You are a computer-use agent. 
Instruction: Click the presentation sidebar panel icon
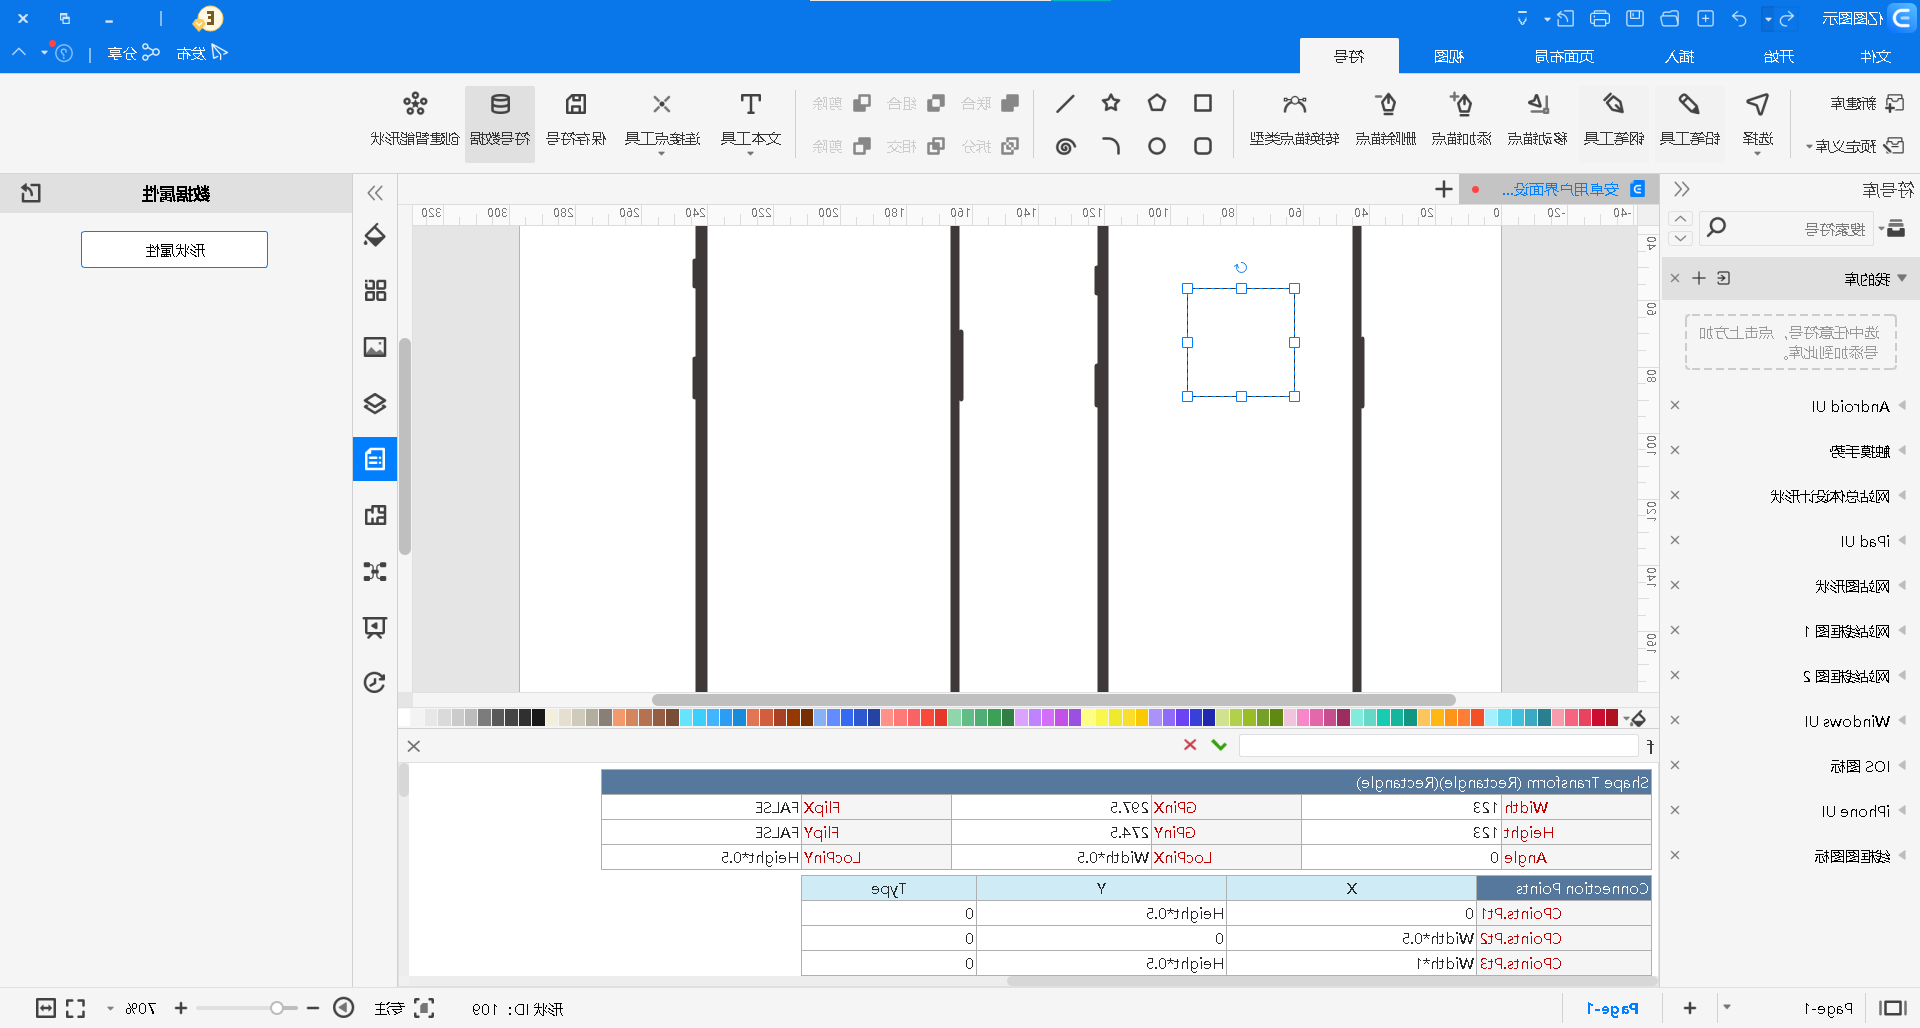pyautogui.click(x=375, y=627)
